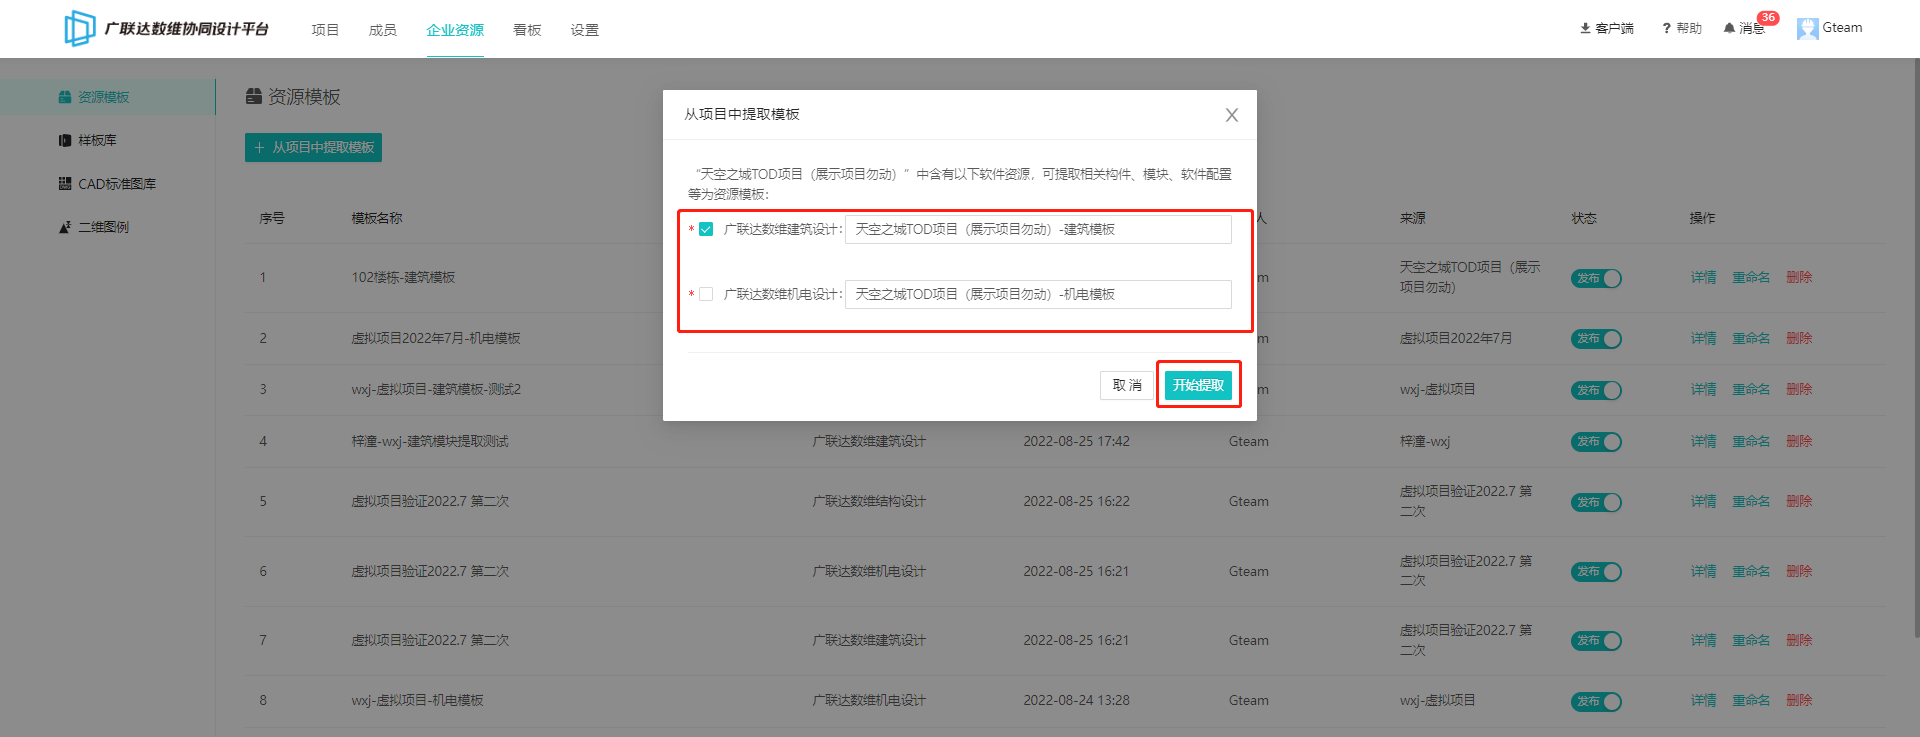This screenshot has height=737, width=1920.
Task: Toggle 发布 switch for 102楼栋-建筑模板
Action: pyautogui.click(x=1596, y=278)
